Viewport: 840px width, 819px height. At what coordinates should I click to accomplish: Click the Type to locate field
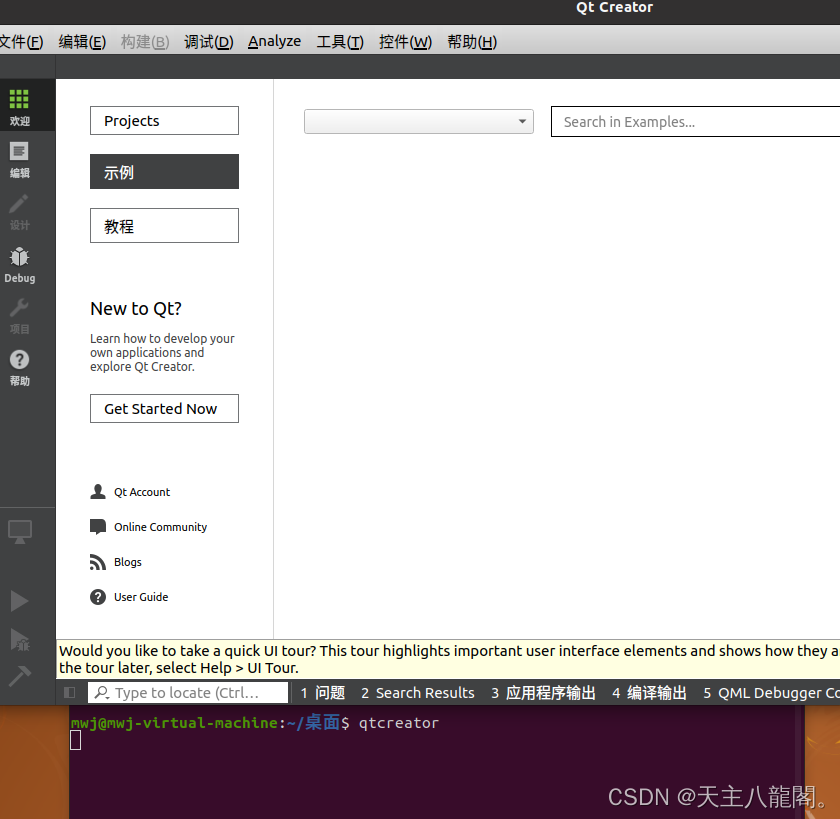(x=188, y=693)
